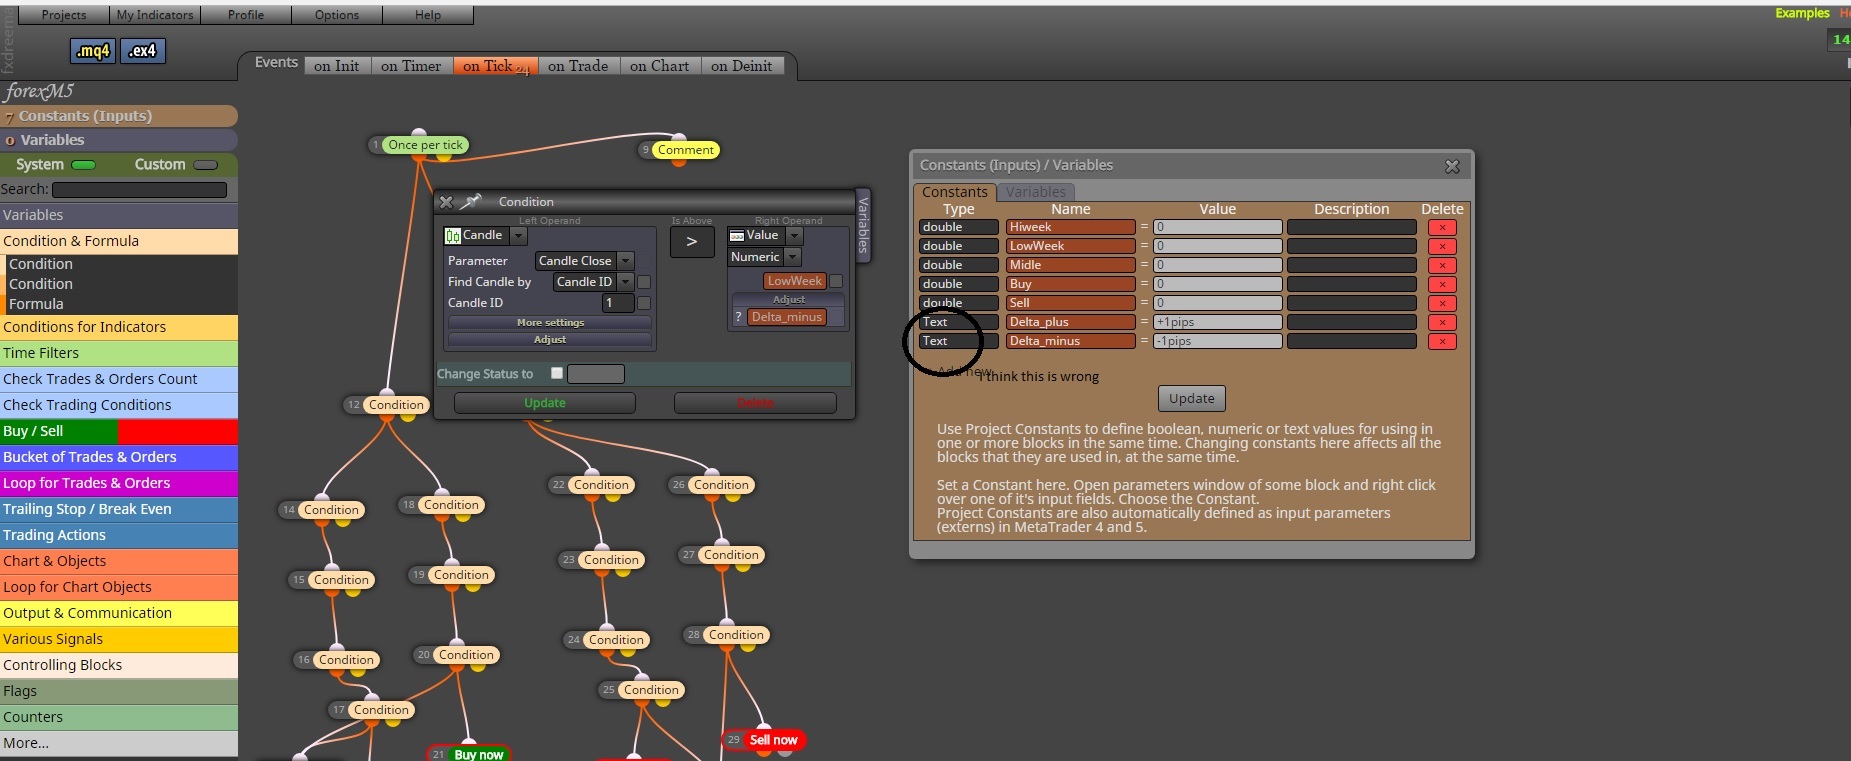Select Condition block number 12
Screen dimensions: 1851x761
396,405
